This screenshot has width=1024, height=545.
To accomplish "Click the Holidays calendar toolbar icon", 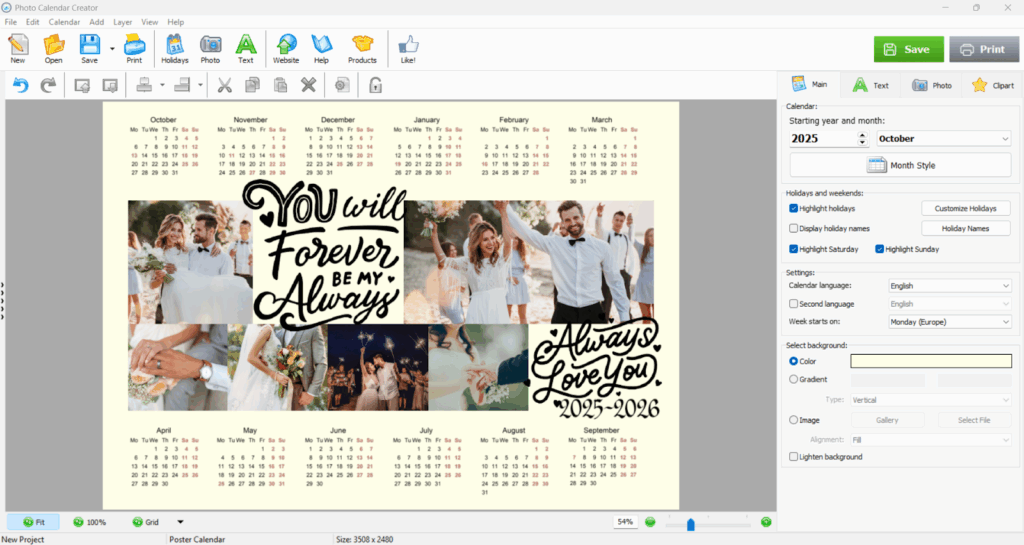I will click(174, 47).
